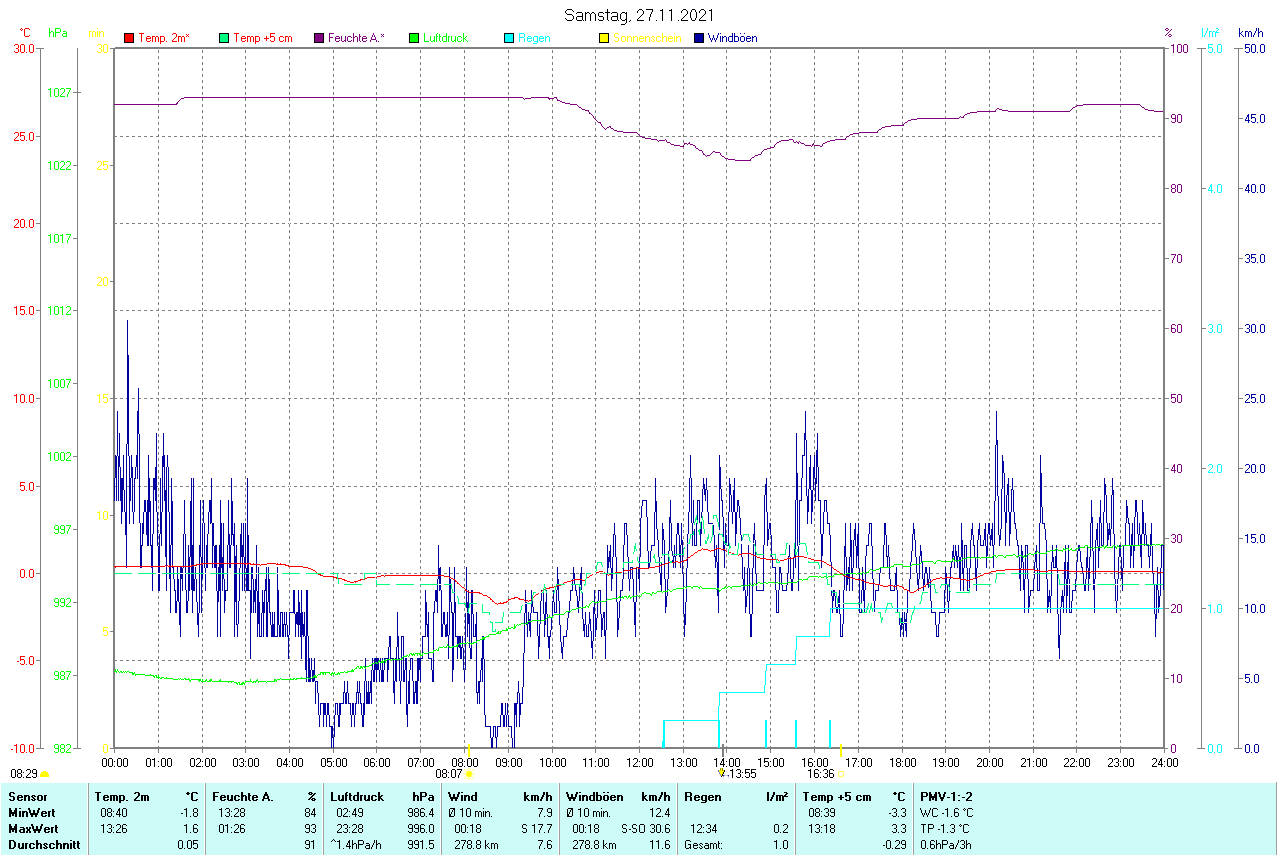Click the cyan Regen legend swatch
This screenshot has height=855, width=1277.
point(509,38)
